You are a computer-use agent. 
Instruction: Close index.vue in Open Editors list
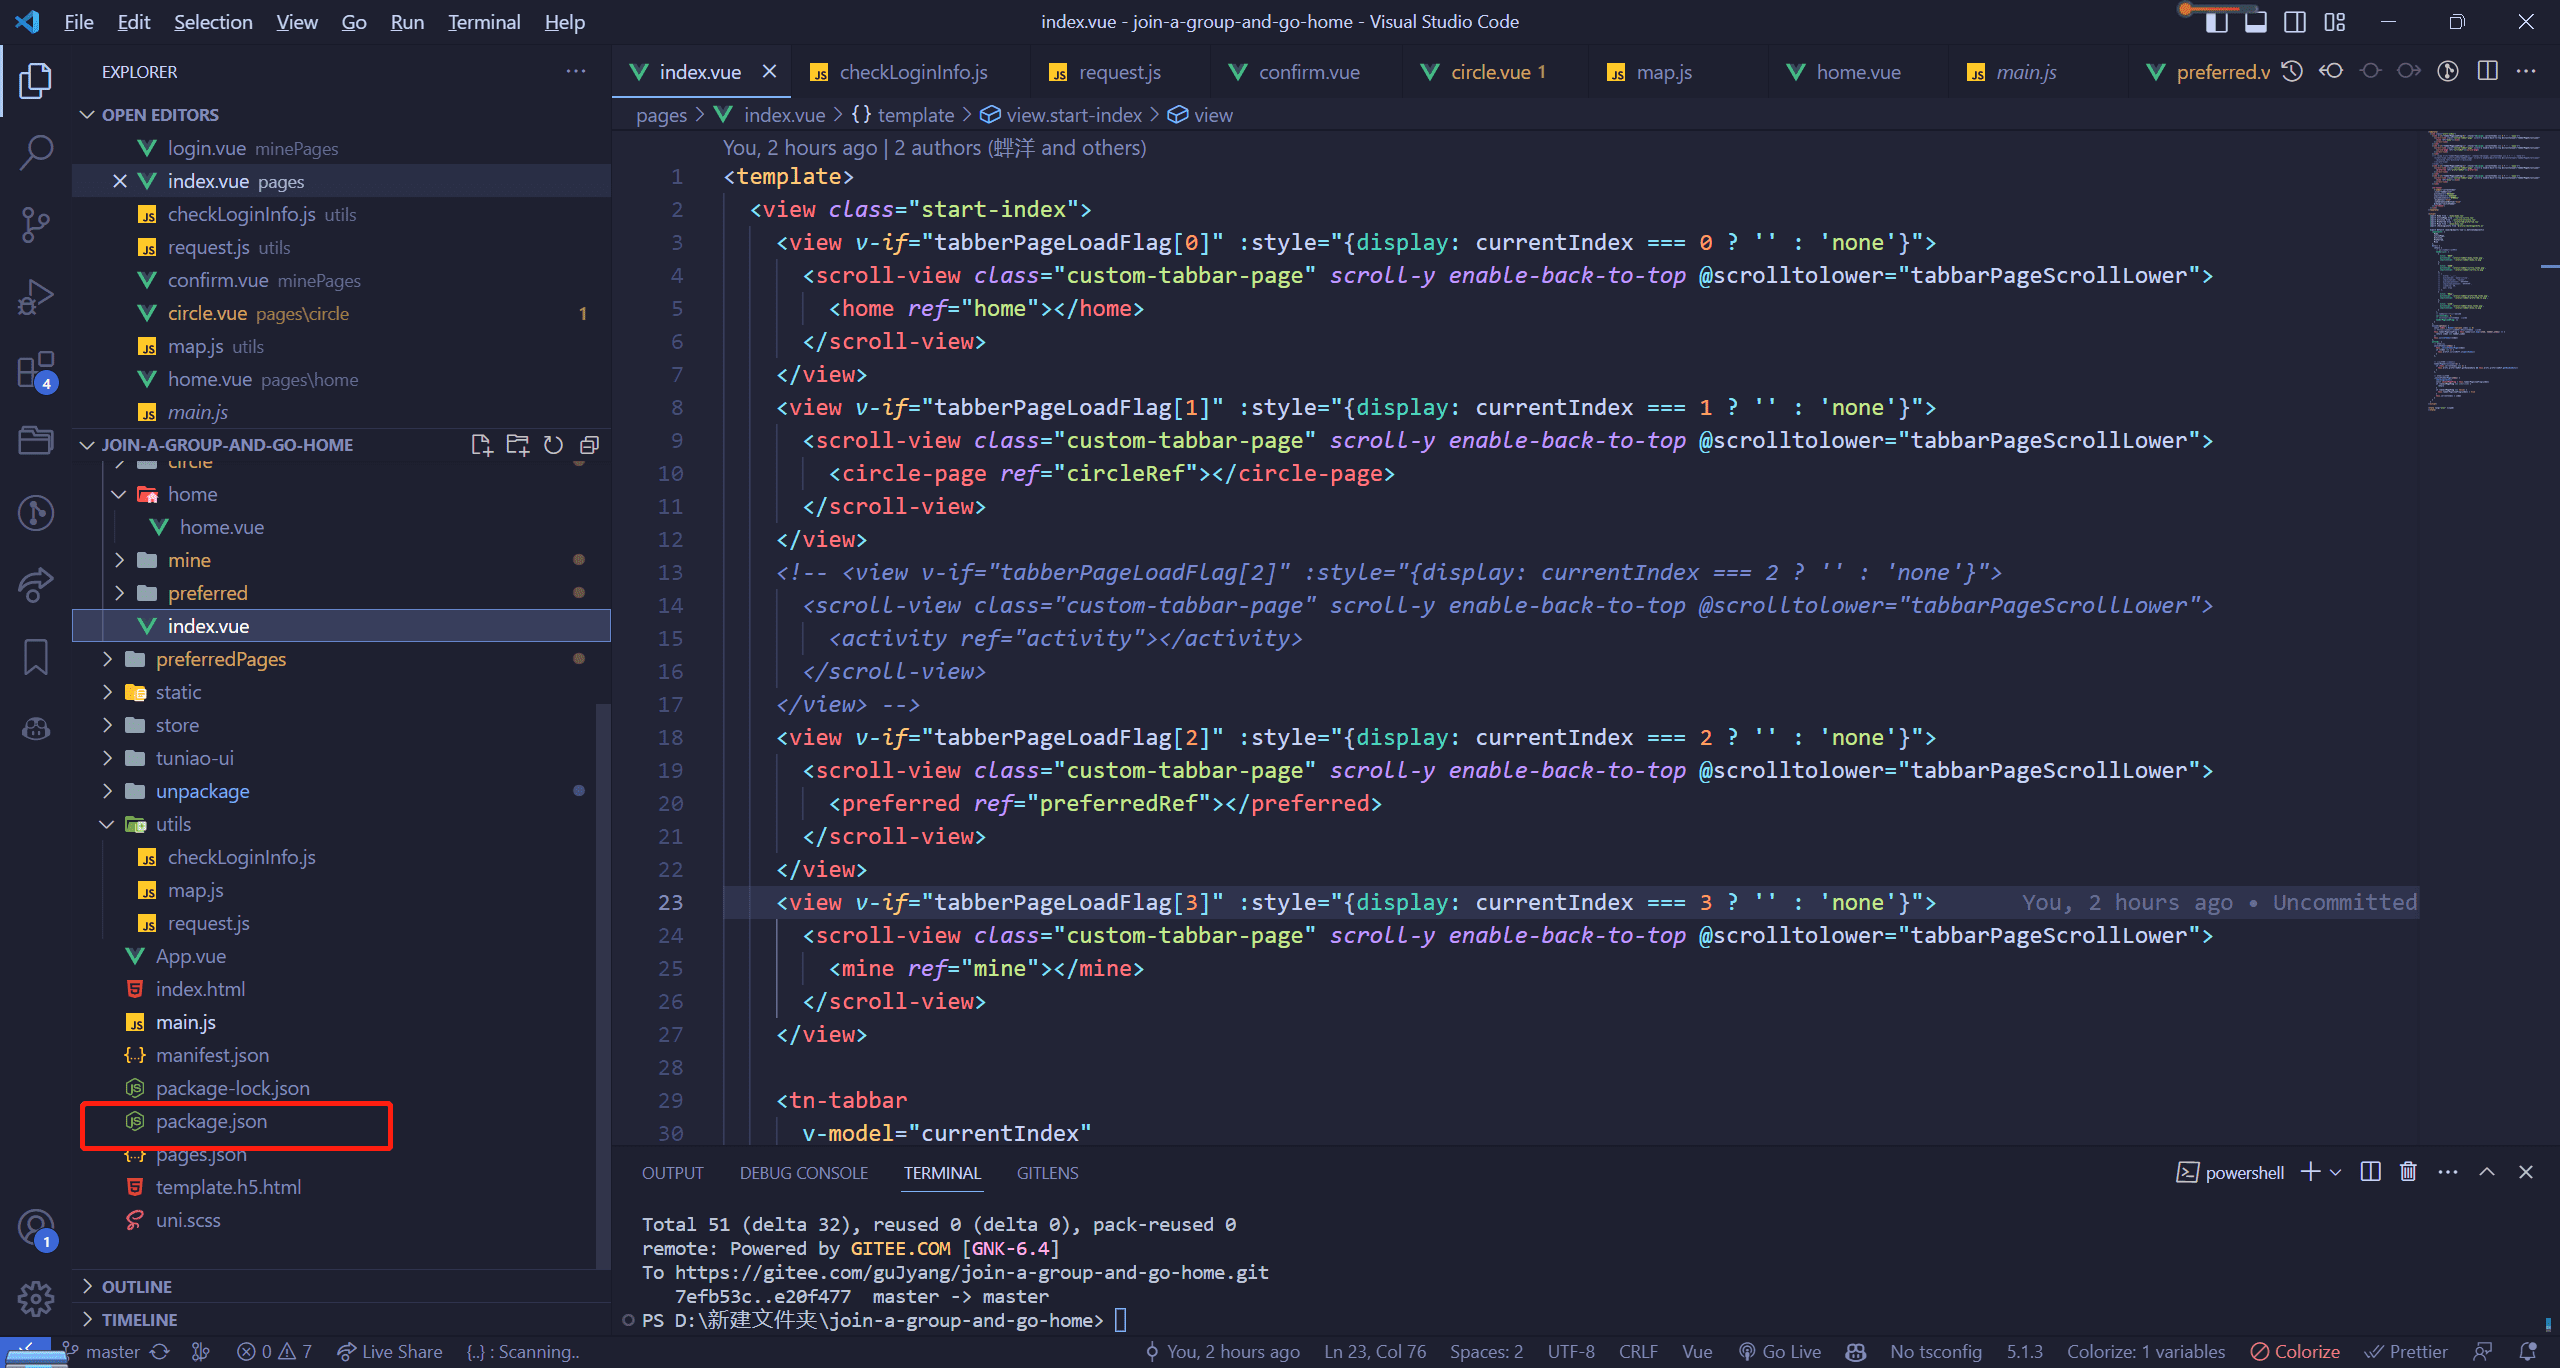(x=120, y=181)
